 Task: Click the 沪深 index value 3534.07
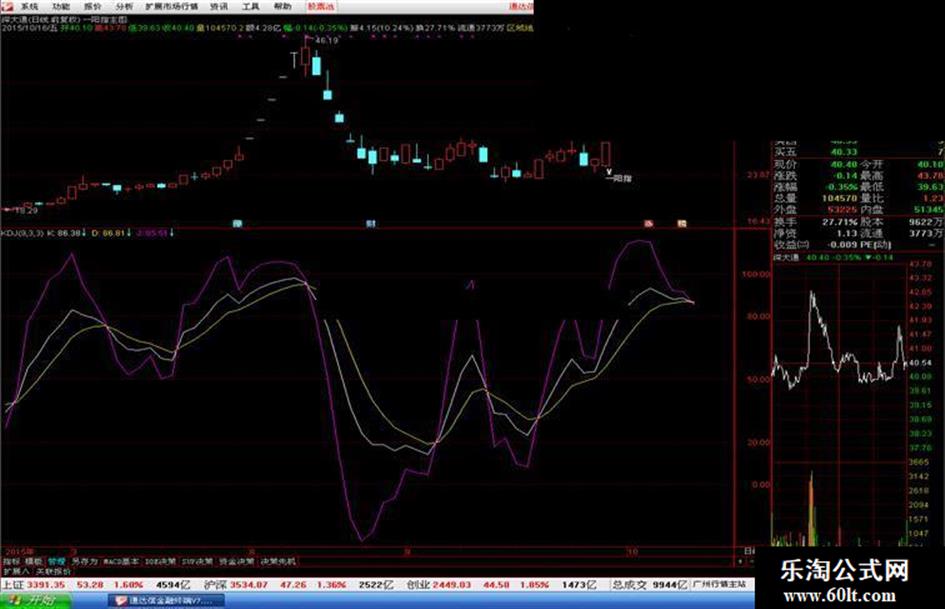click(x=248, y=585)
